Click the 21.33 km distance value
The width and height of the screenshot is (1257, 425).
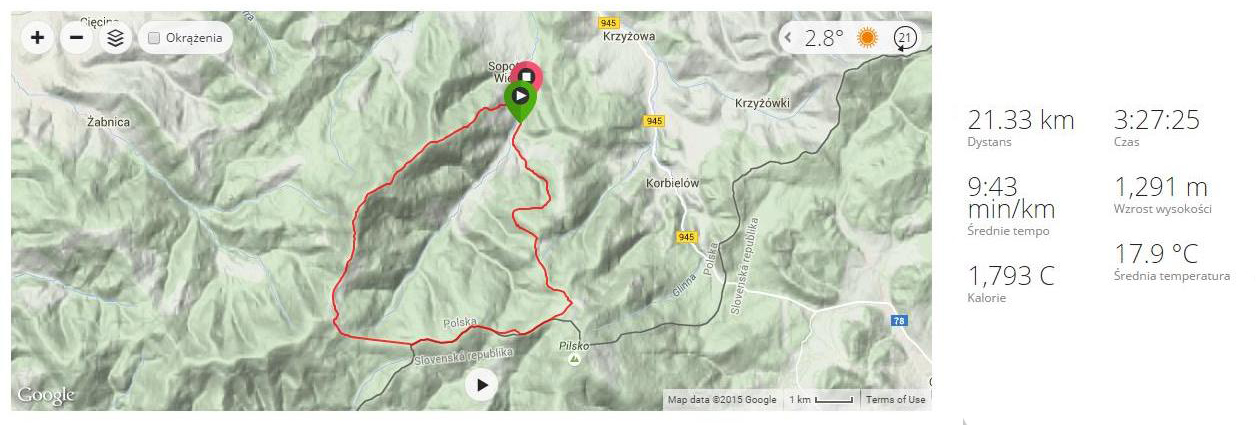1021,121
